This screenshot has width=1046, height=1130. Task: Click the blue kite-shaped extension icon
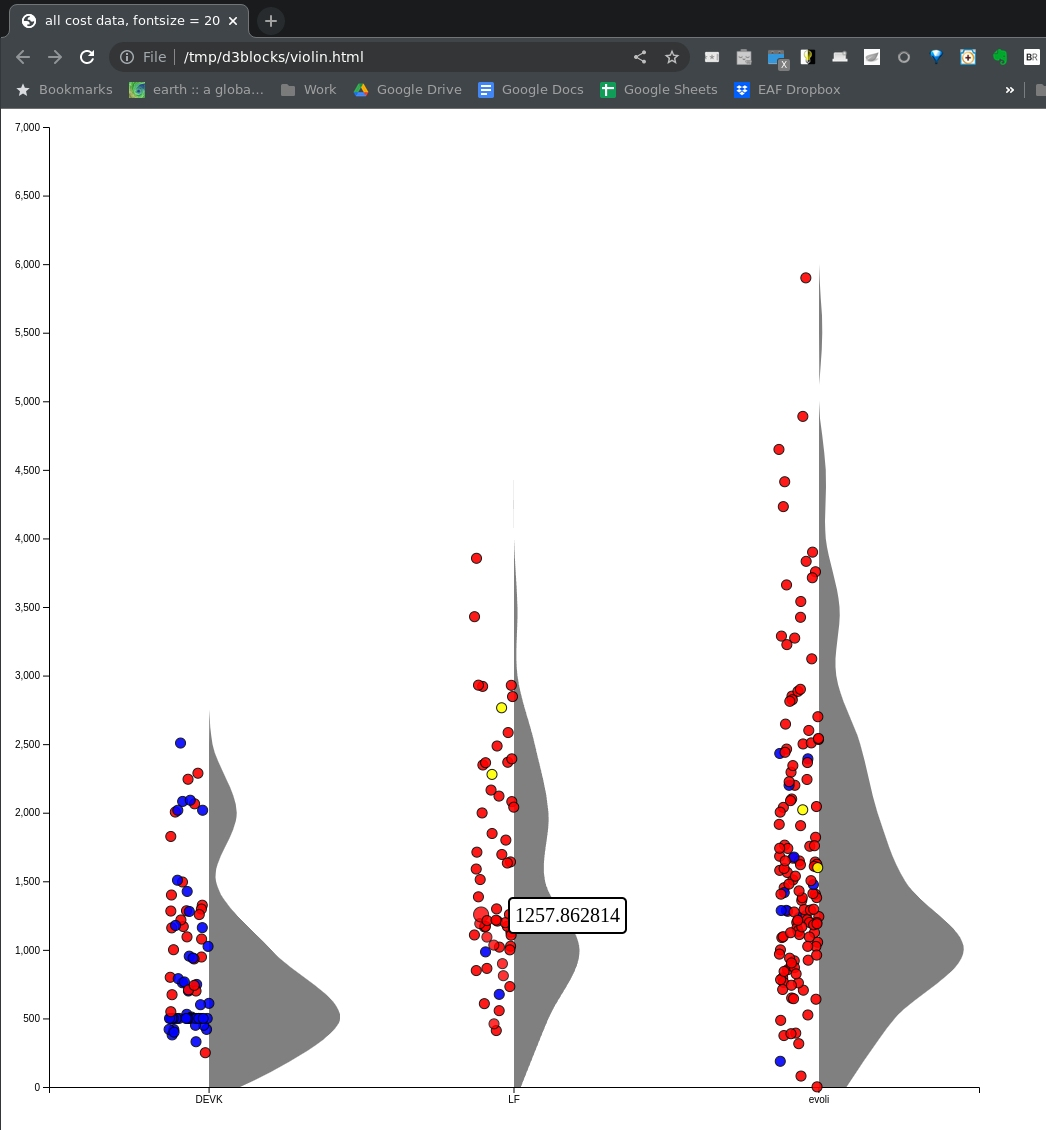tap(937, 57)
